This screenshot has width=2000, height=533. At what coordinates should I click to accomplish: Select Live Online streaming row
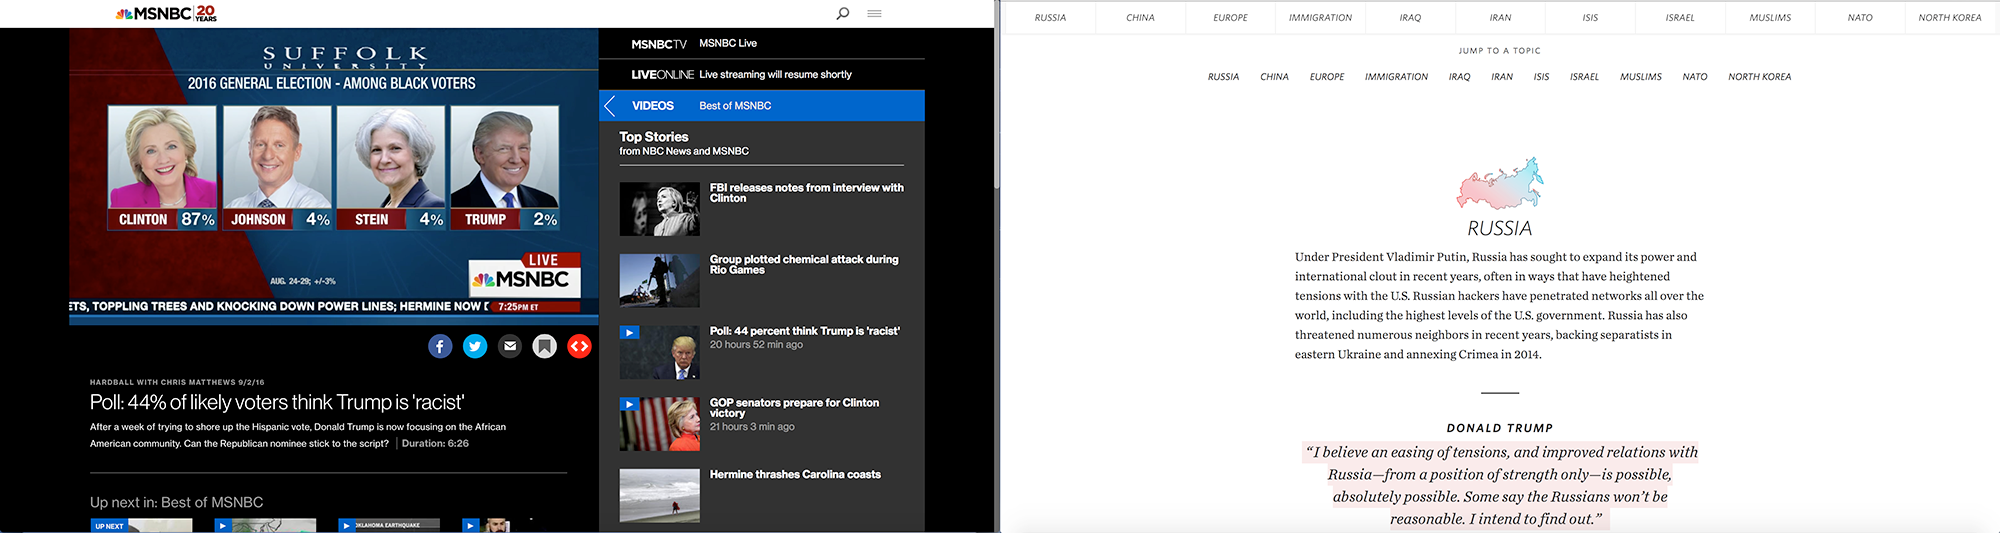(x=762, y=74)
